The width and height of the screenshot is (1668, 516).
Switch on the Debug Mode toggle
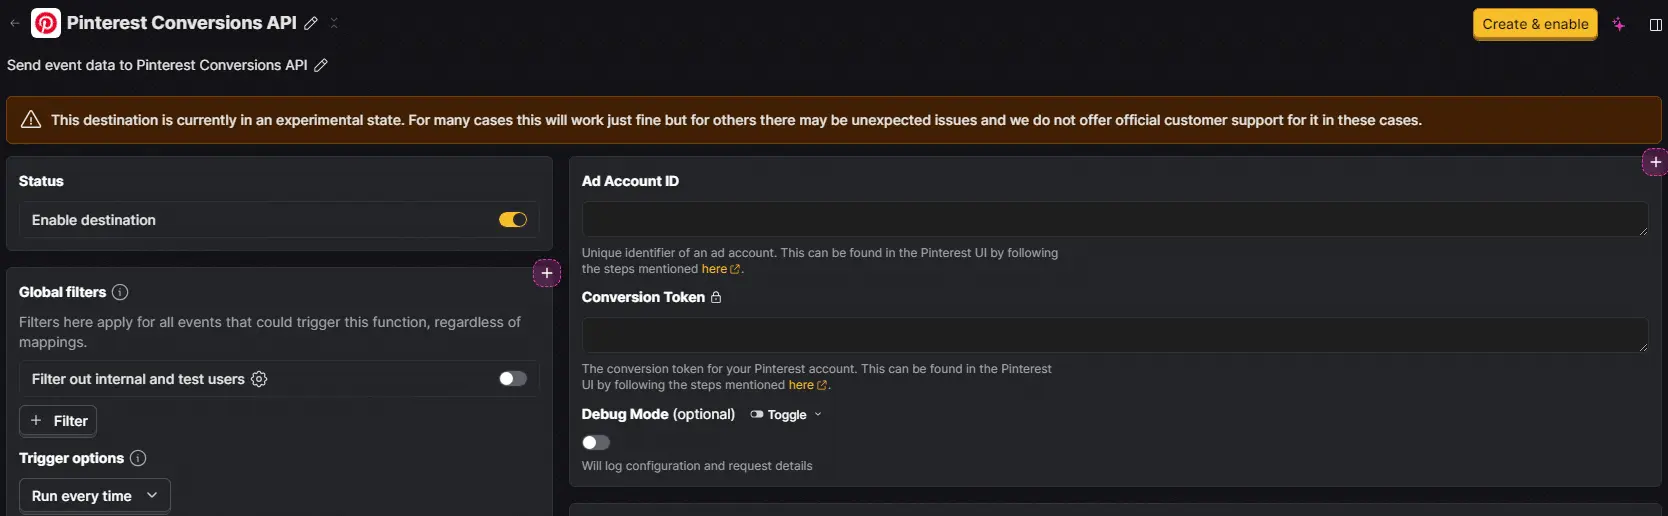click(x=596, y=442)
